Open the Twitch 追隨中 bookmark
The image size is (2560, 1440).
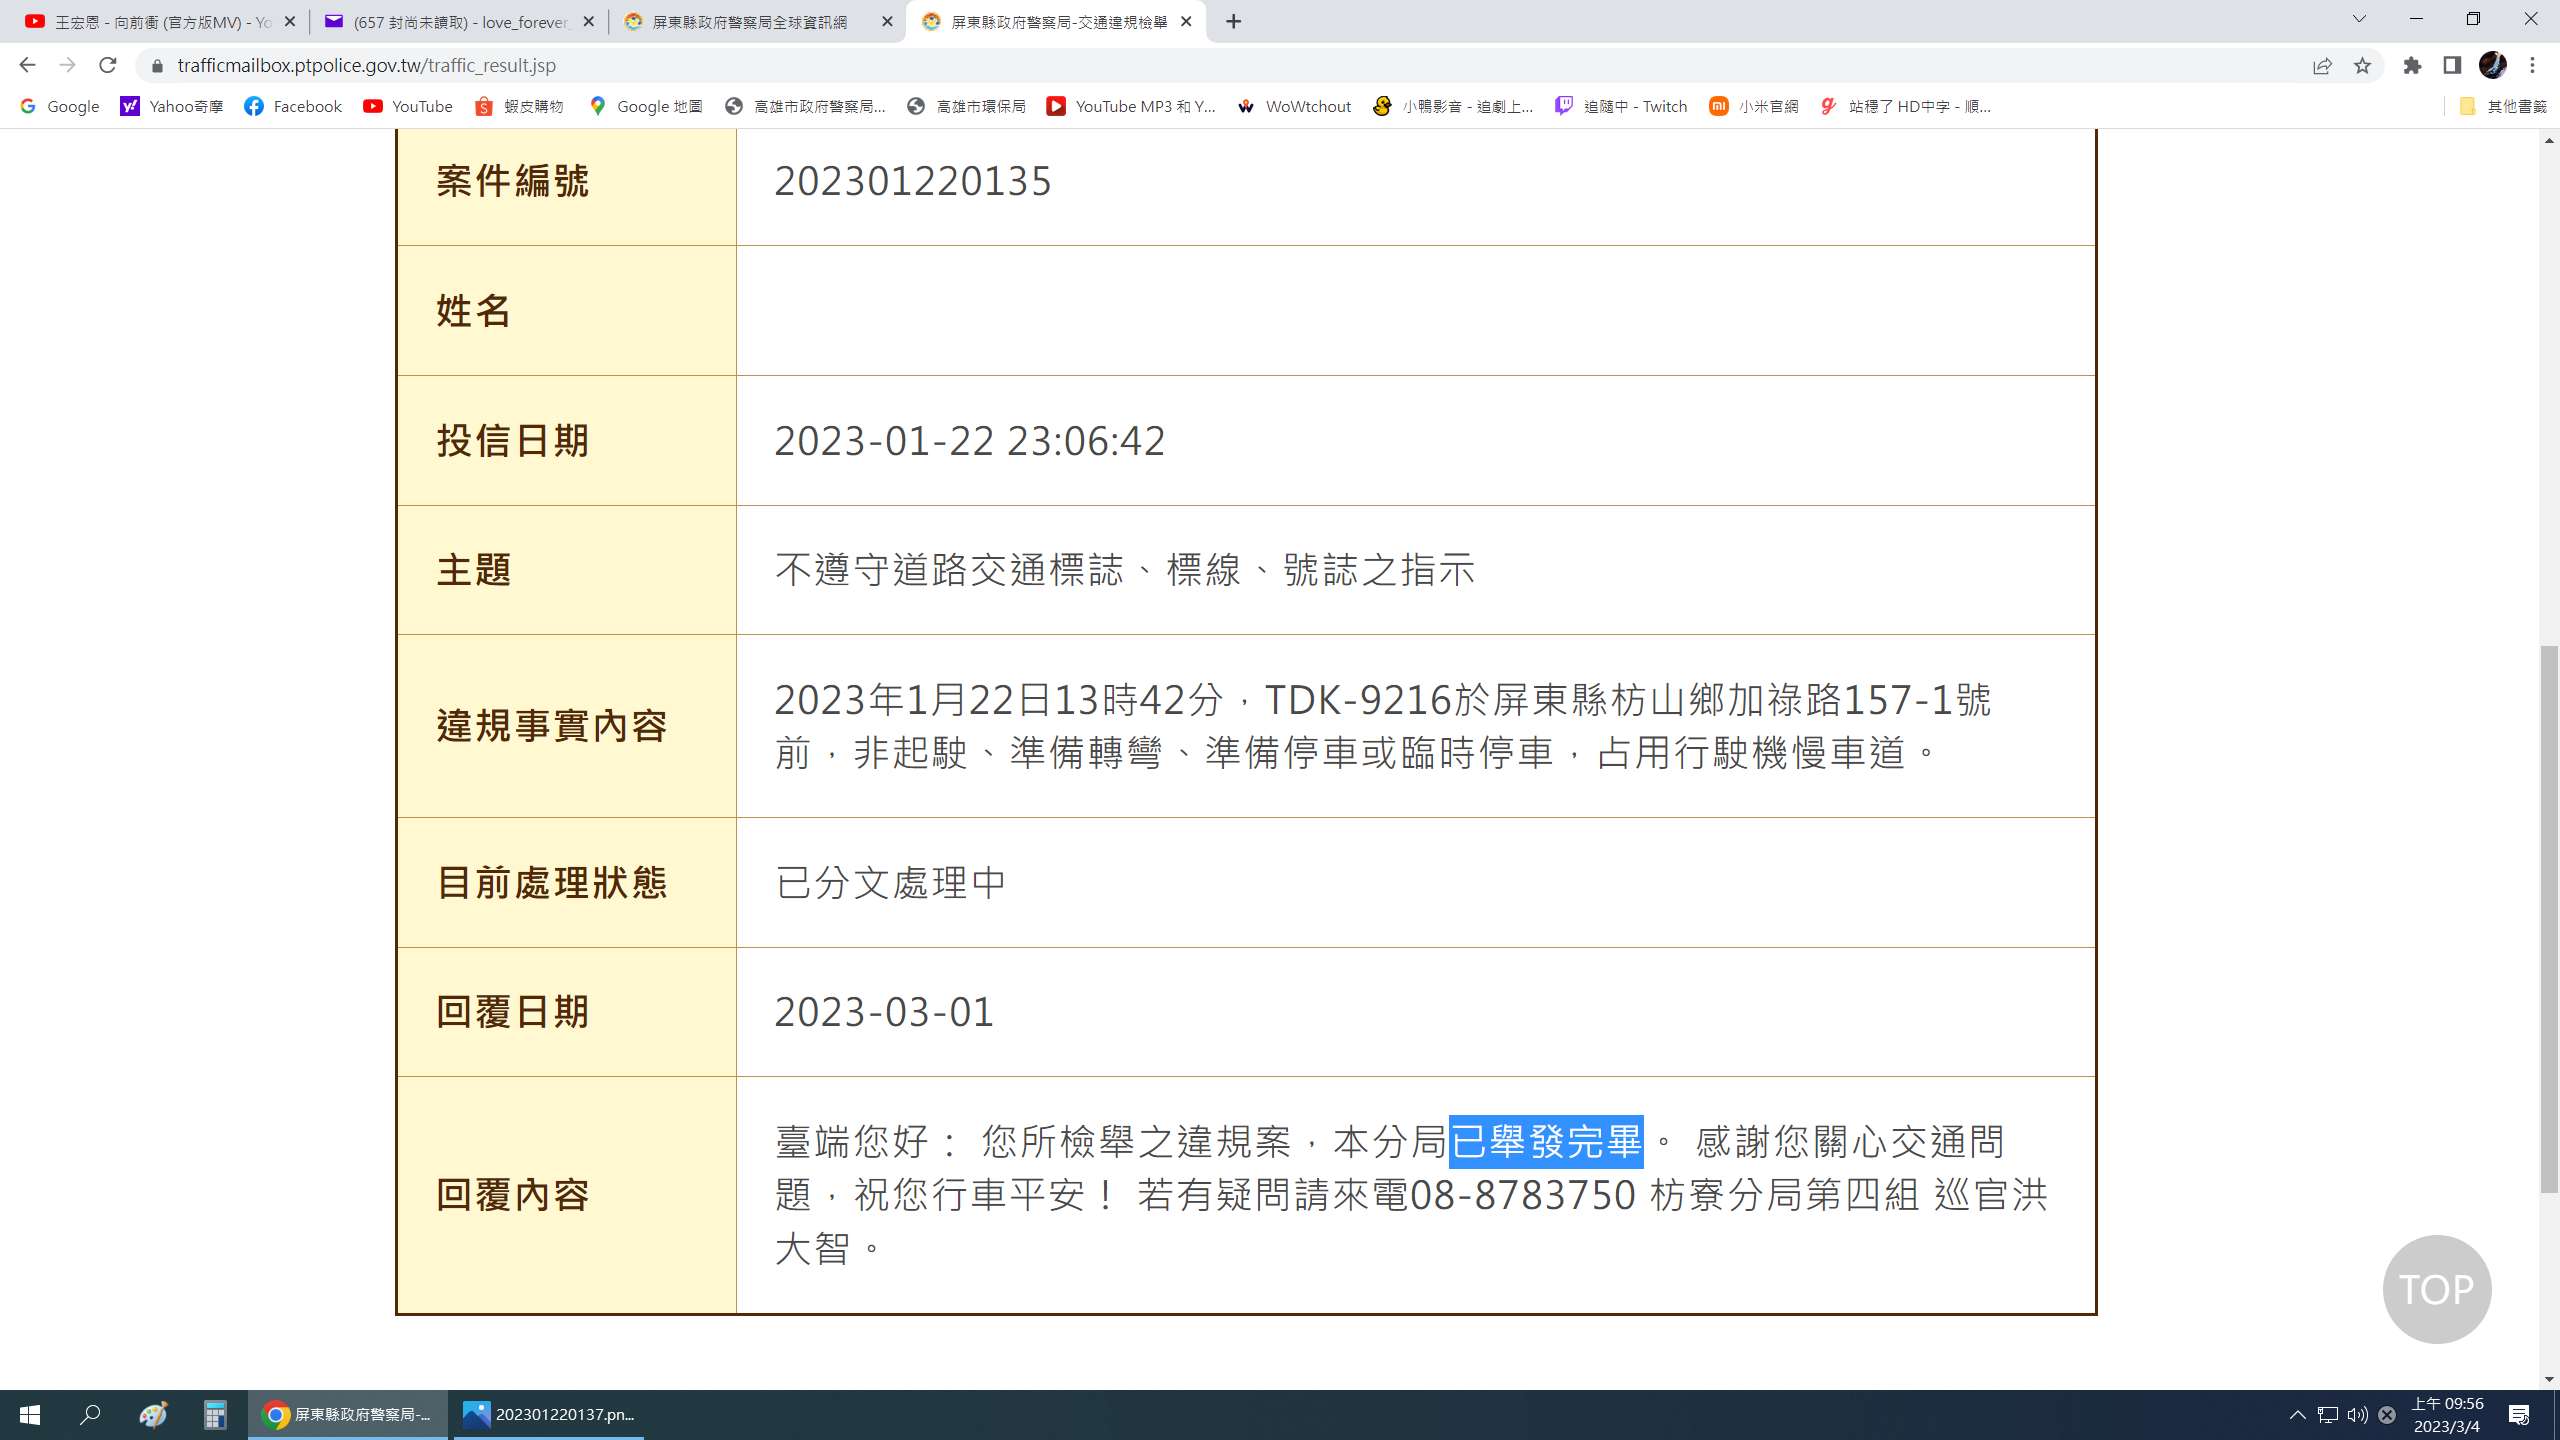pos(1621,106)
